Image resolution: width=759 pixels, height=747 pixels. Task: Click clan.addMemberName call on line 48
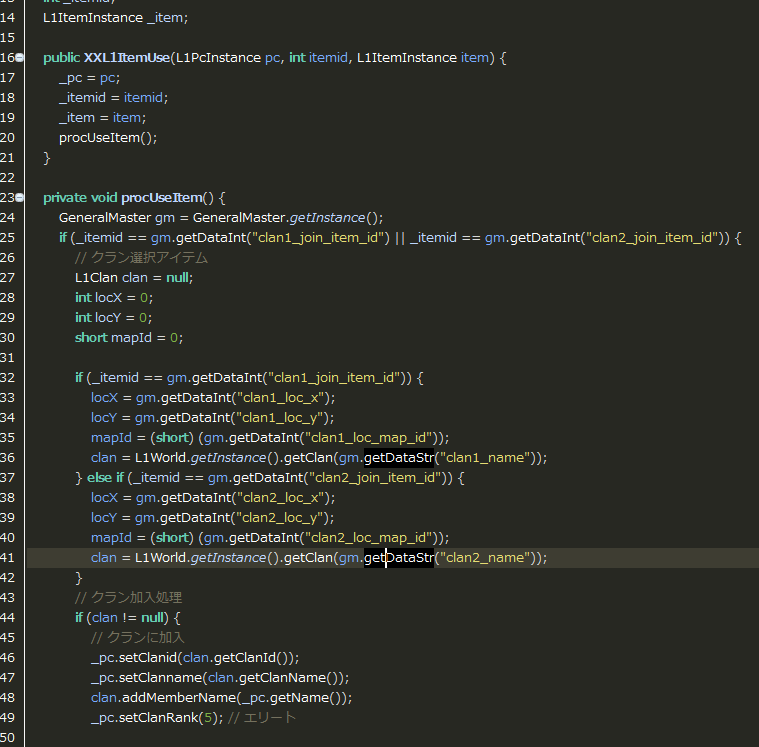222,698
